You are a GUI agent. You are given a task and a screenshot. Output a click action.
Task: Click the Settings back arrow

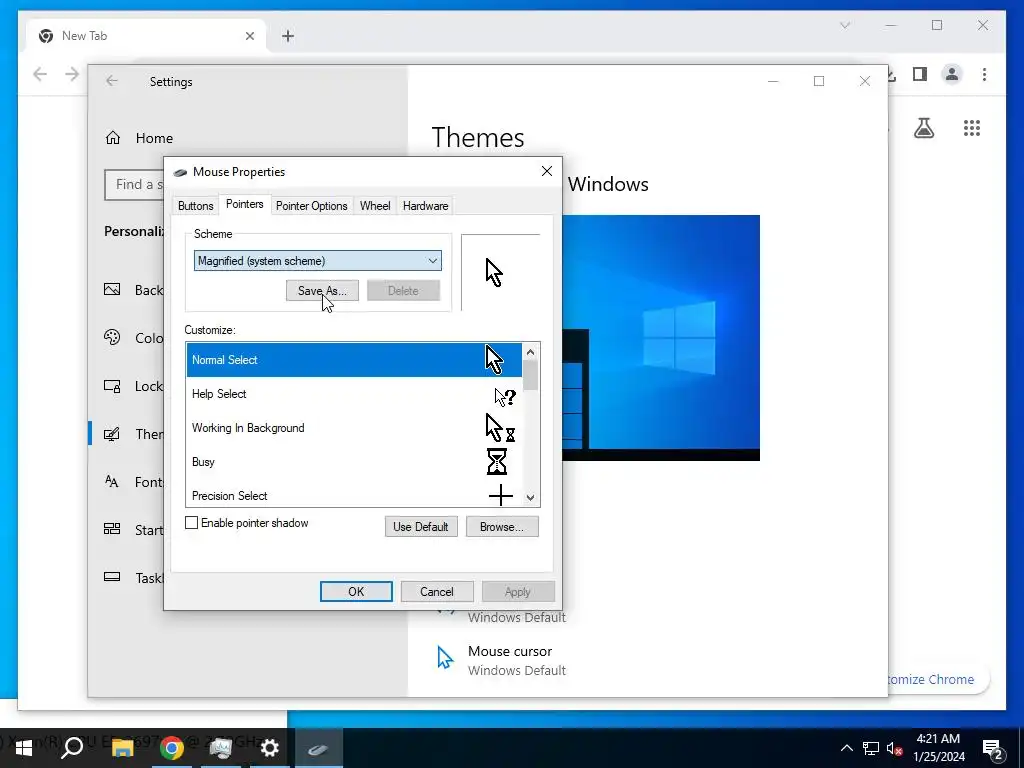pos(112,81)
